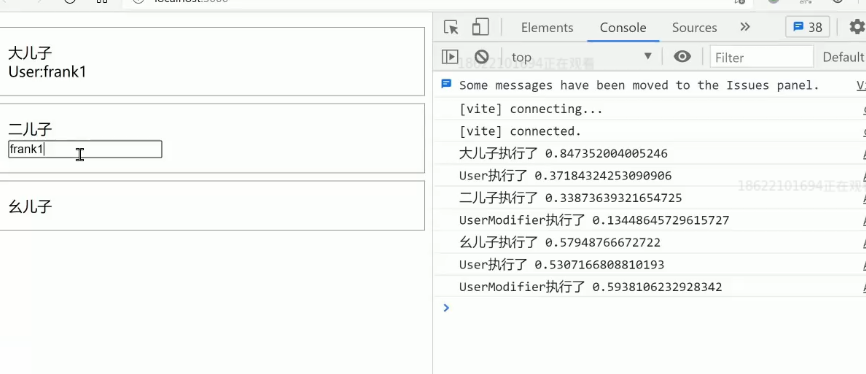The height and width of the screenshot is (374, 866).
Task: Show the console sidebar icon
Action: coord(450,56)
